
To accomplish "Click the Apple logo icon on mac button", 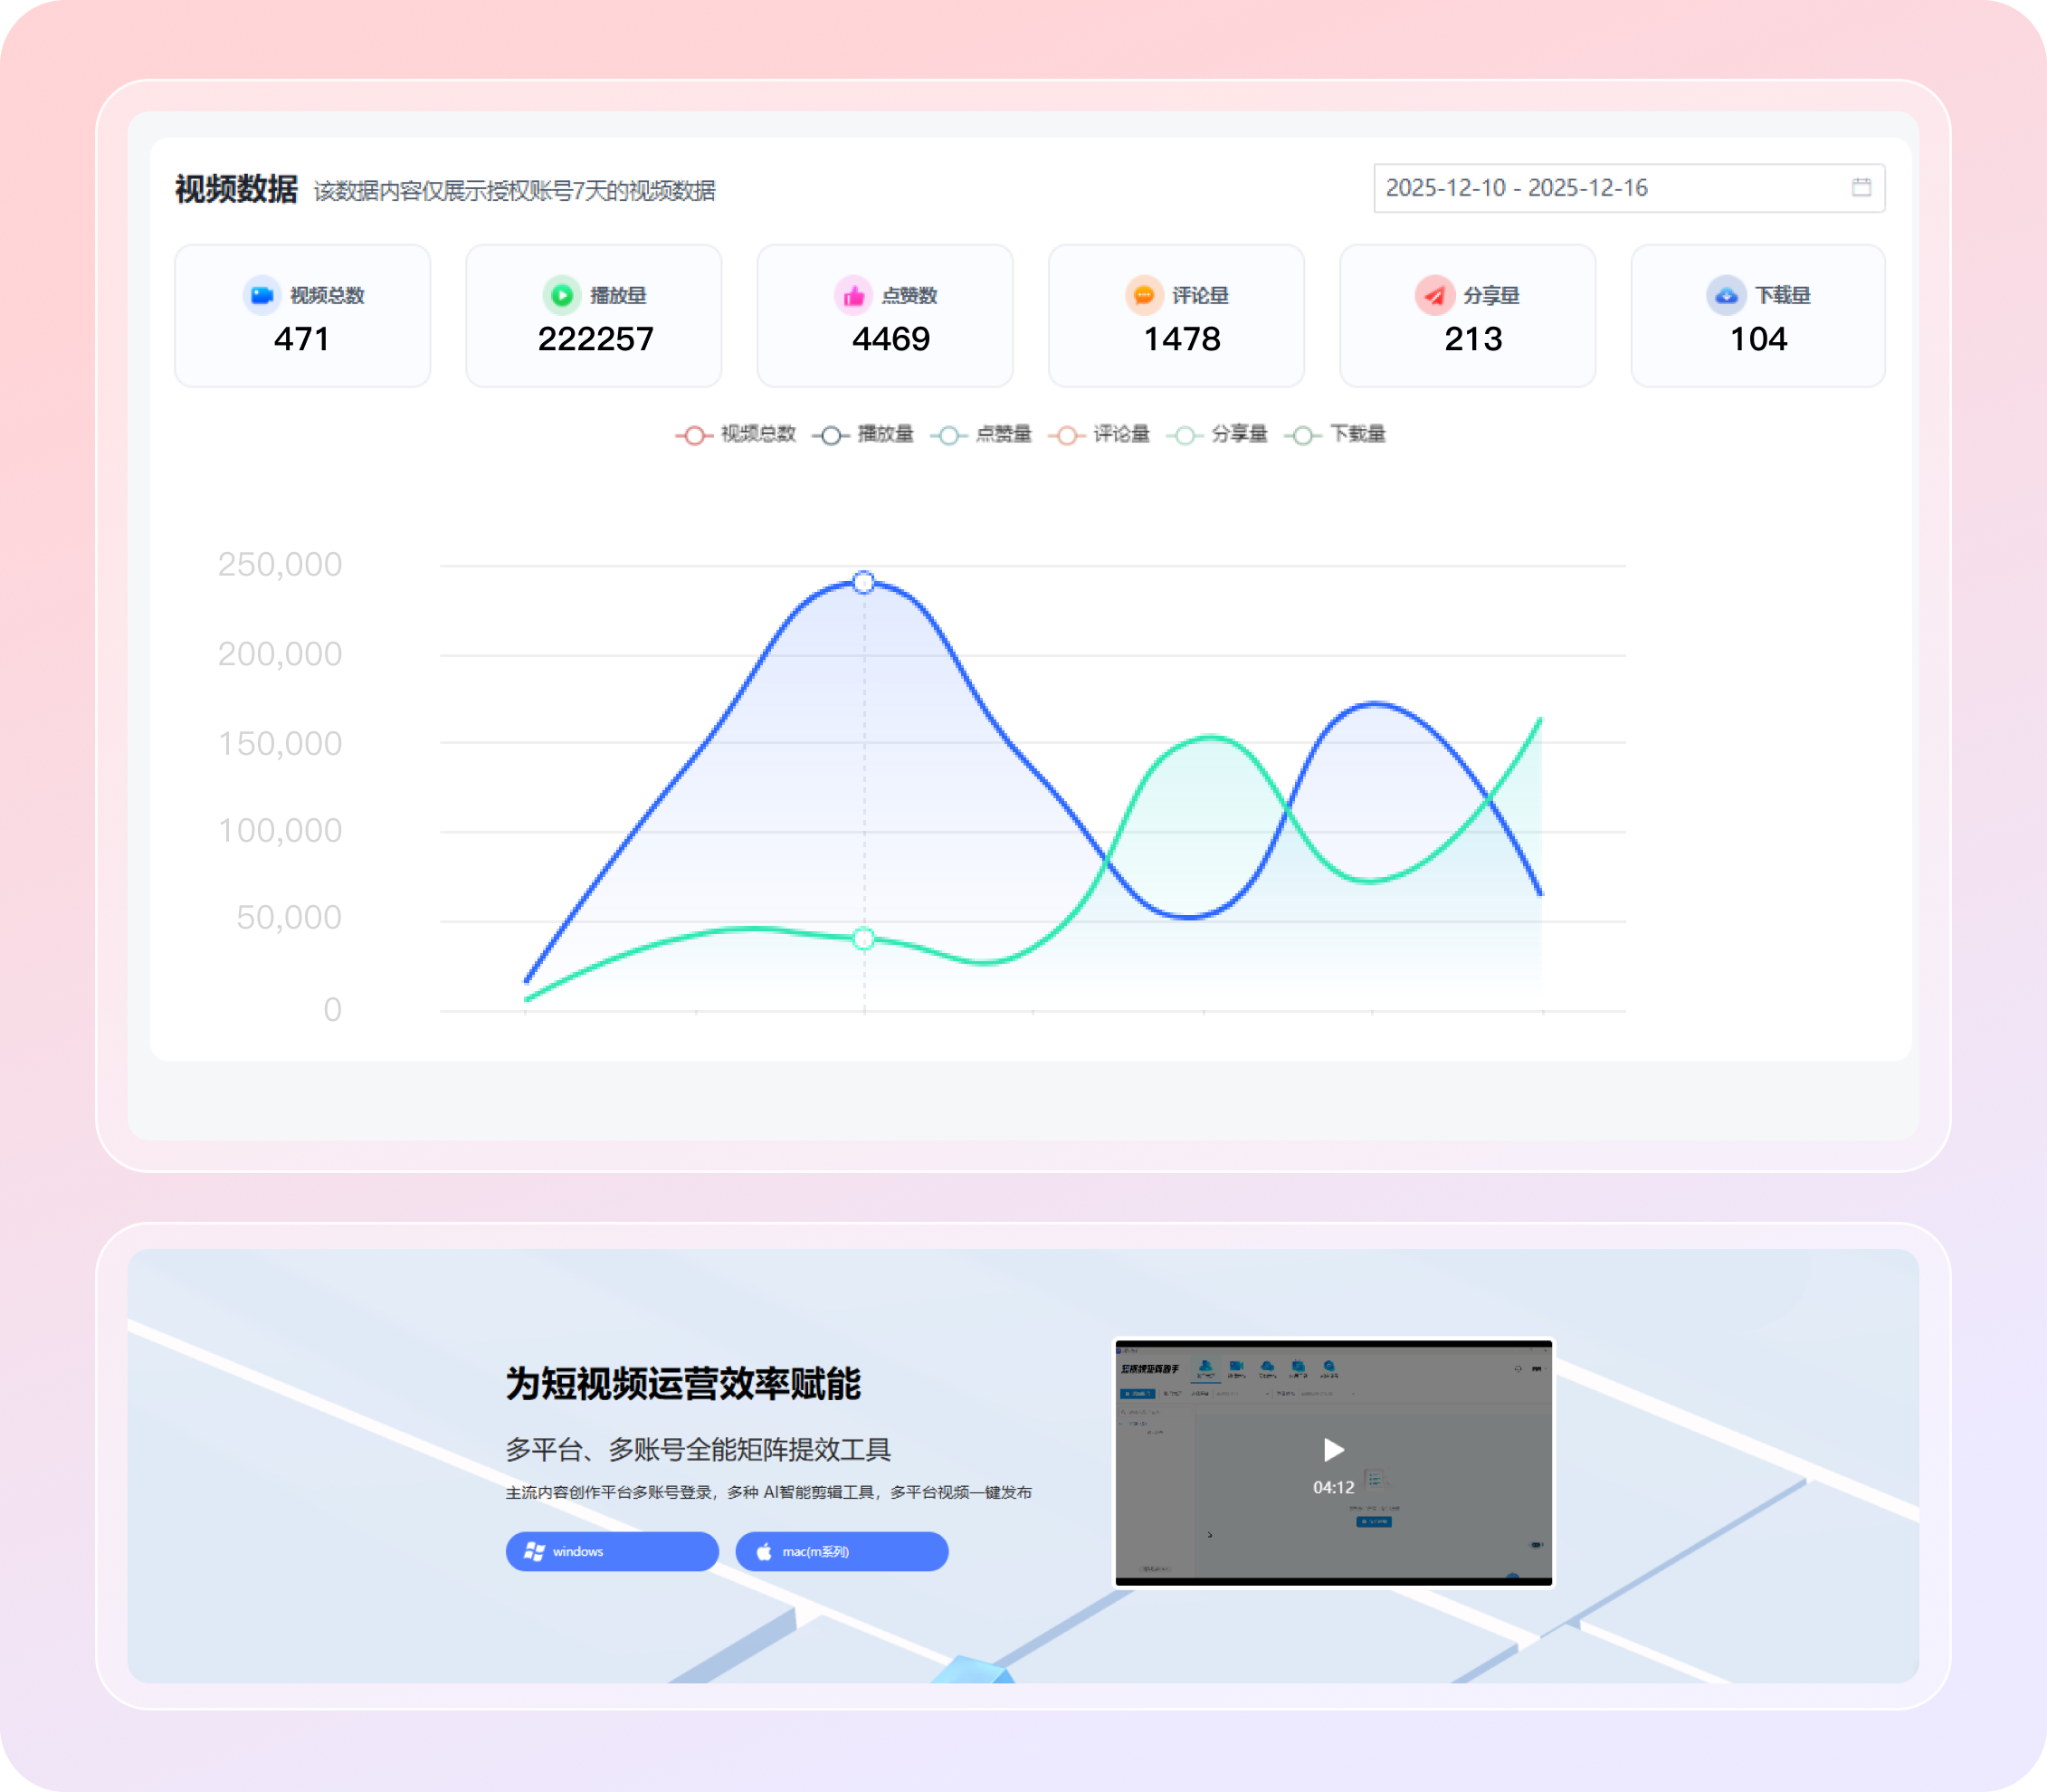I will click(x=764, y=1551).
